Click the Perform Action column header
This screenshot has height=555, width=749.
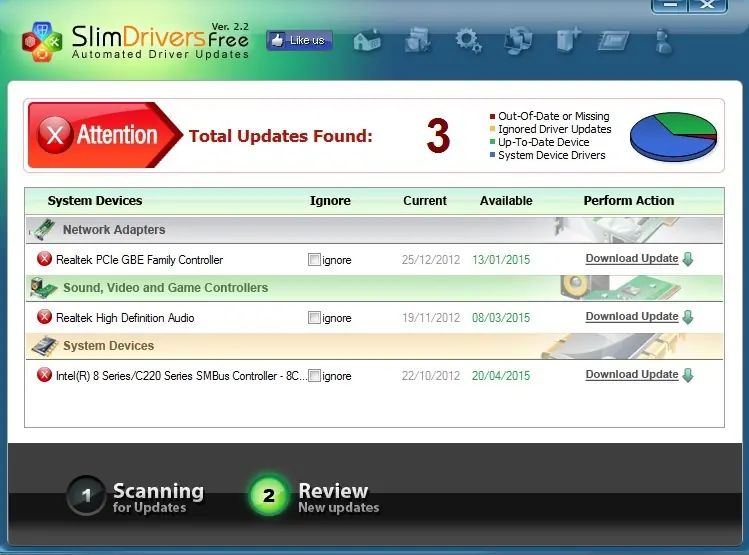coord(629,201)
